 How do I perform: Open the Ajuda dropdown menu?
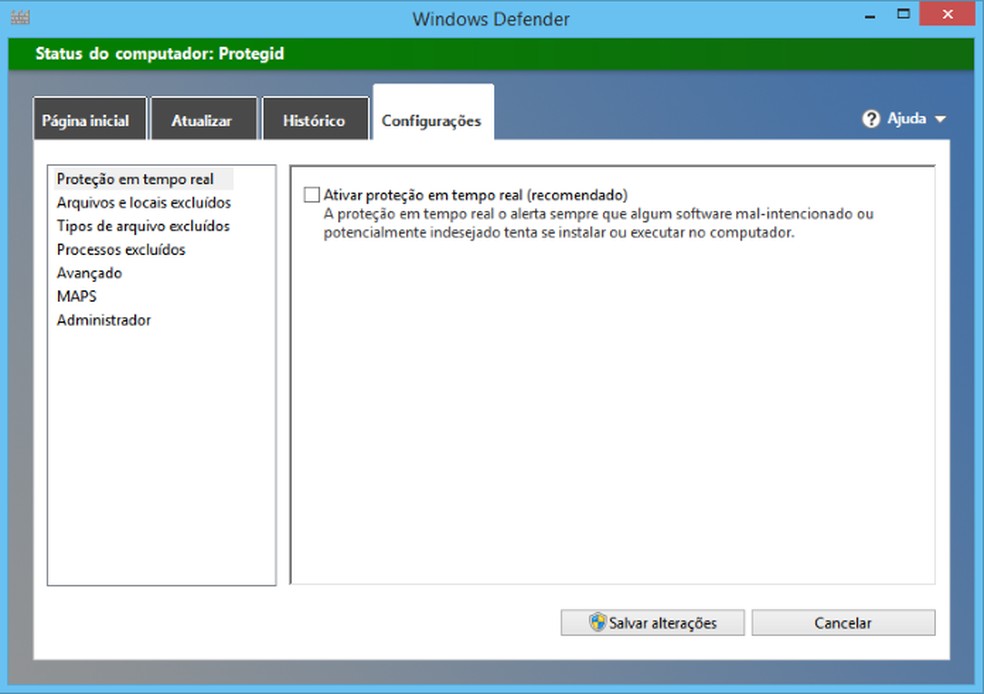[x=904, y=118]
